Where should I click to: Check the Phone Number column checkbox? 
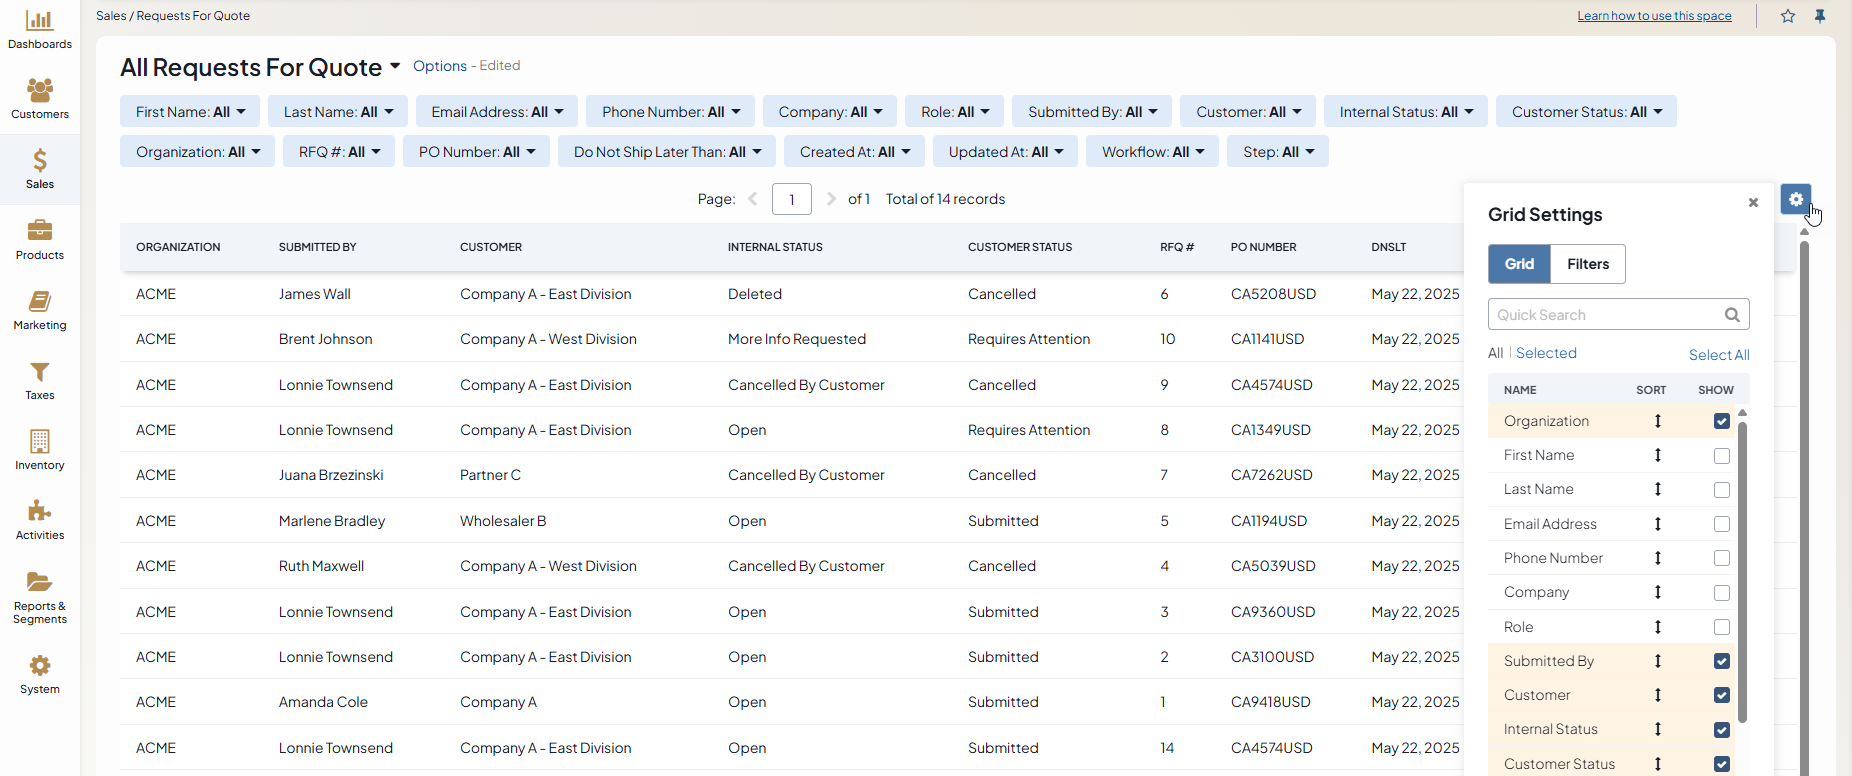(x=1721, y=558)
